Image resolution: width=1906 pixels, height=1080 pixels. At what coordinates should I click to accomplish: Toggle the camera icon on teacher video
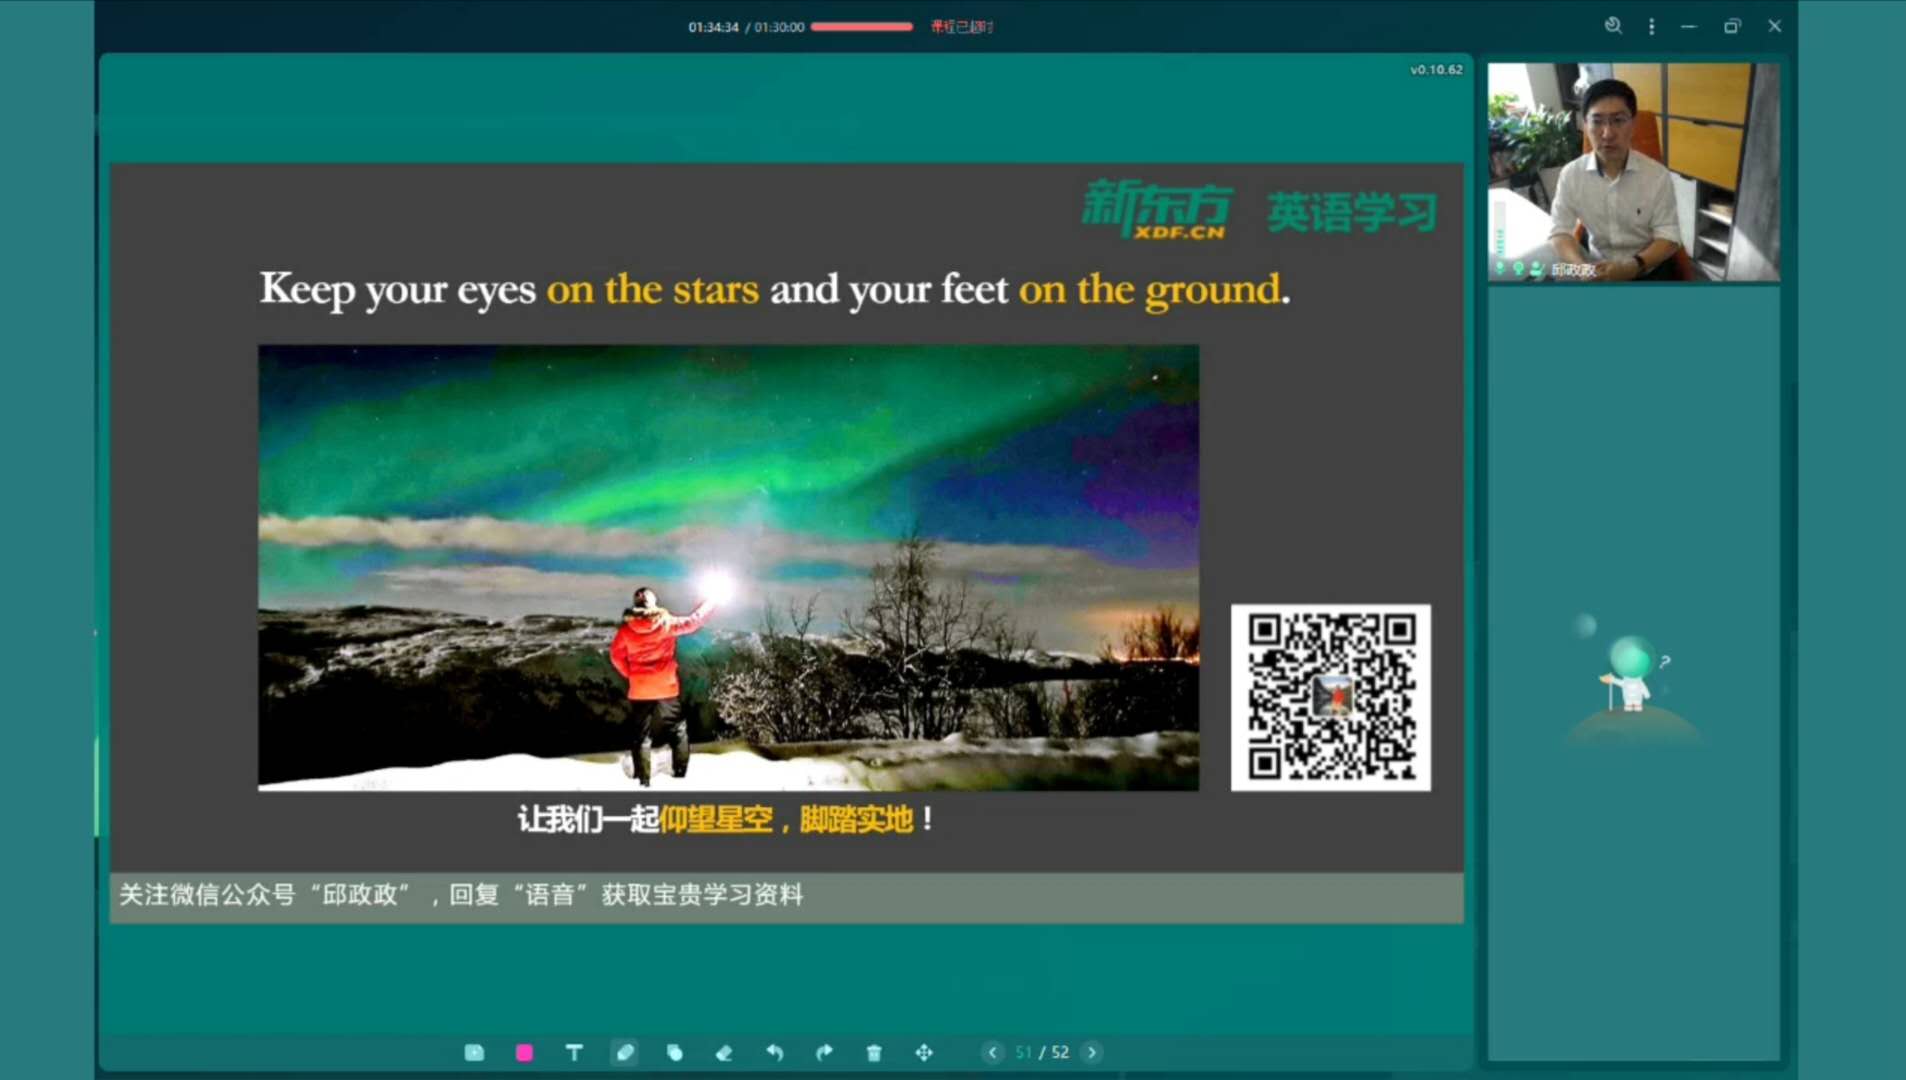pyautogui.click(x=1519, y=268)
